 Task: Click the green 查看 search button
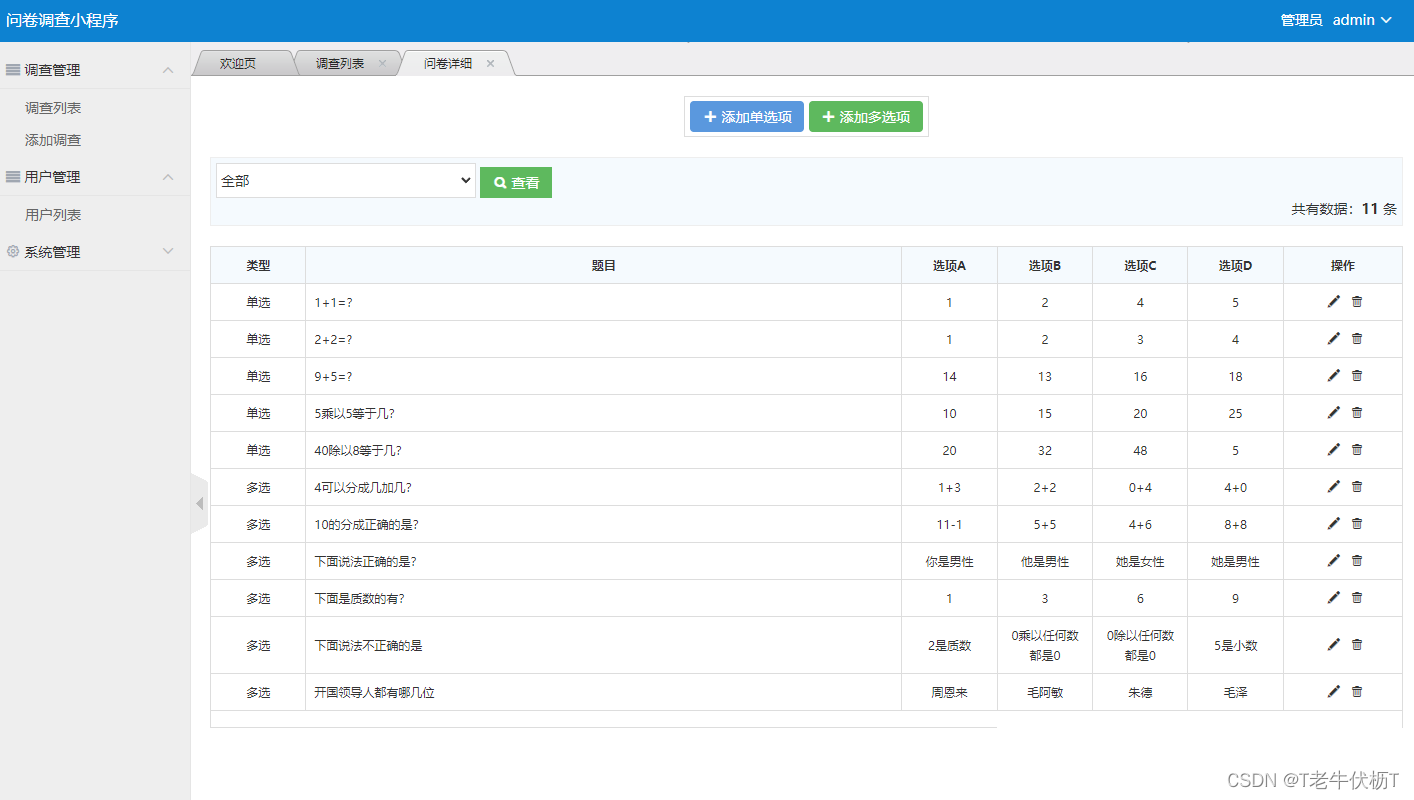click(x=516, y=183)
